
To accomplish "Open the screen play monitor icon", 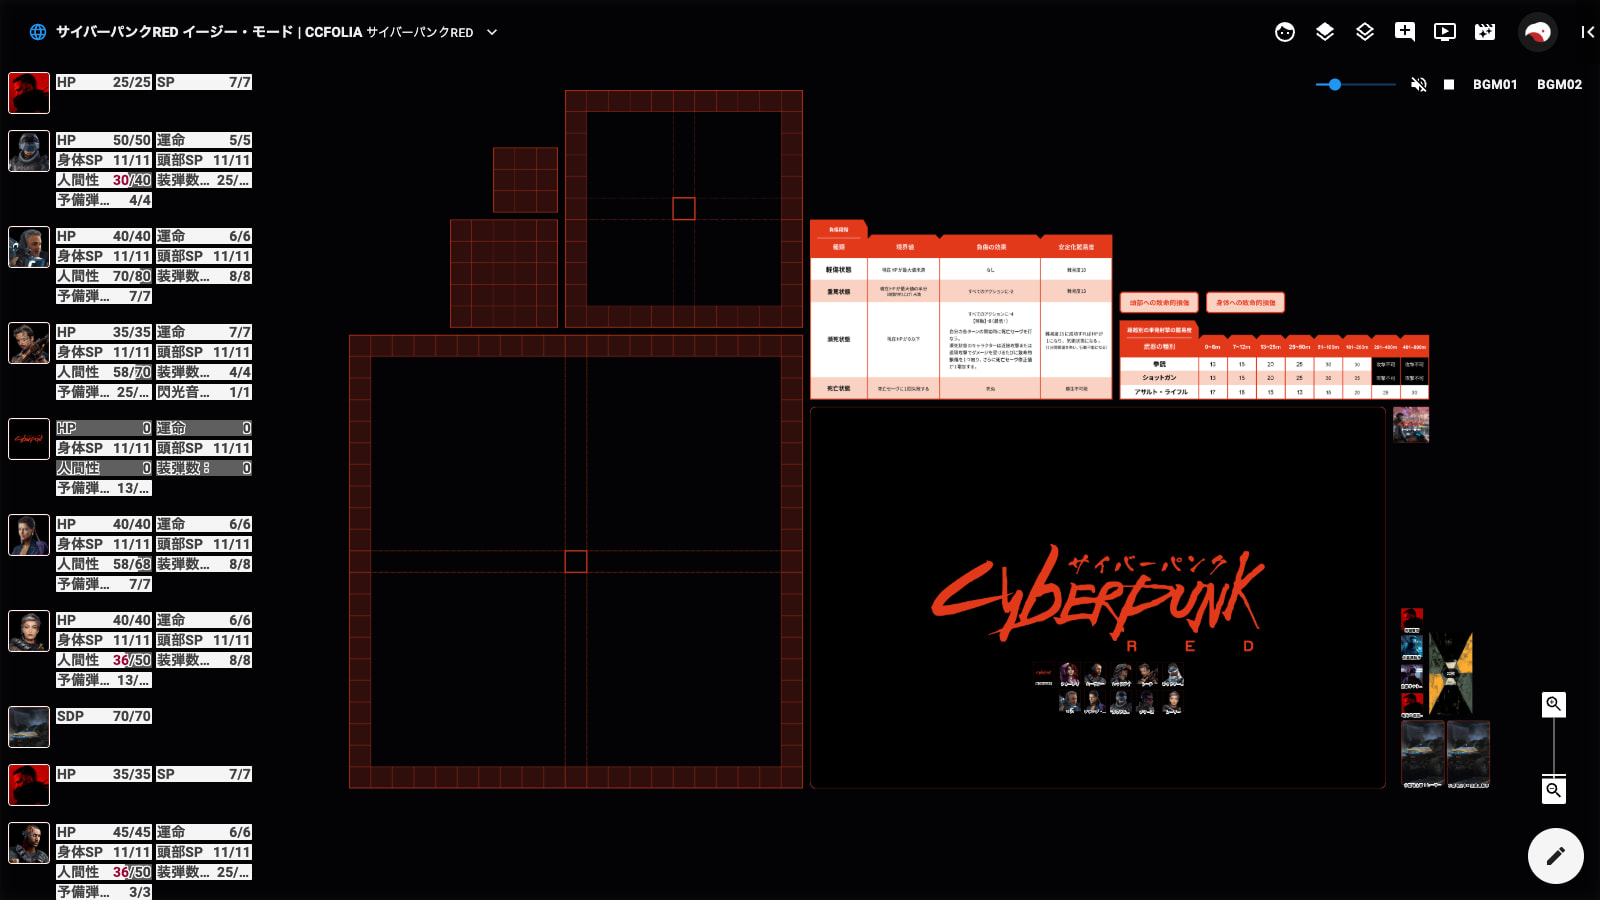I will [1445, 32].
